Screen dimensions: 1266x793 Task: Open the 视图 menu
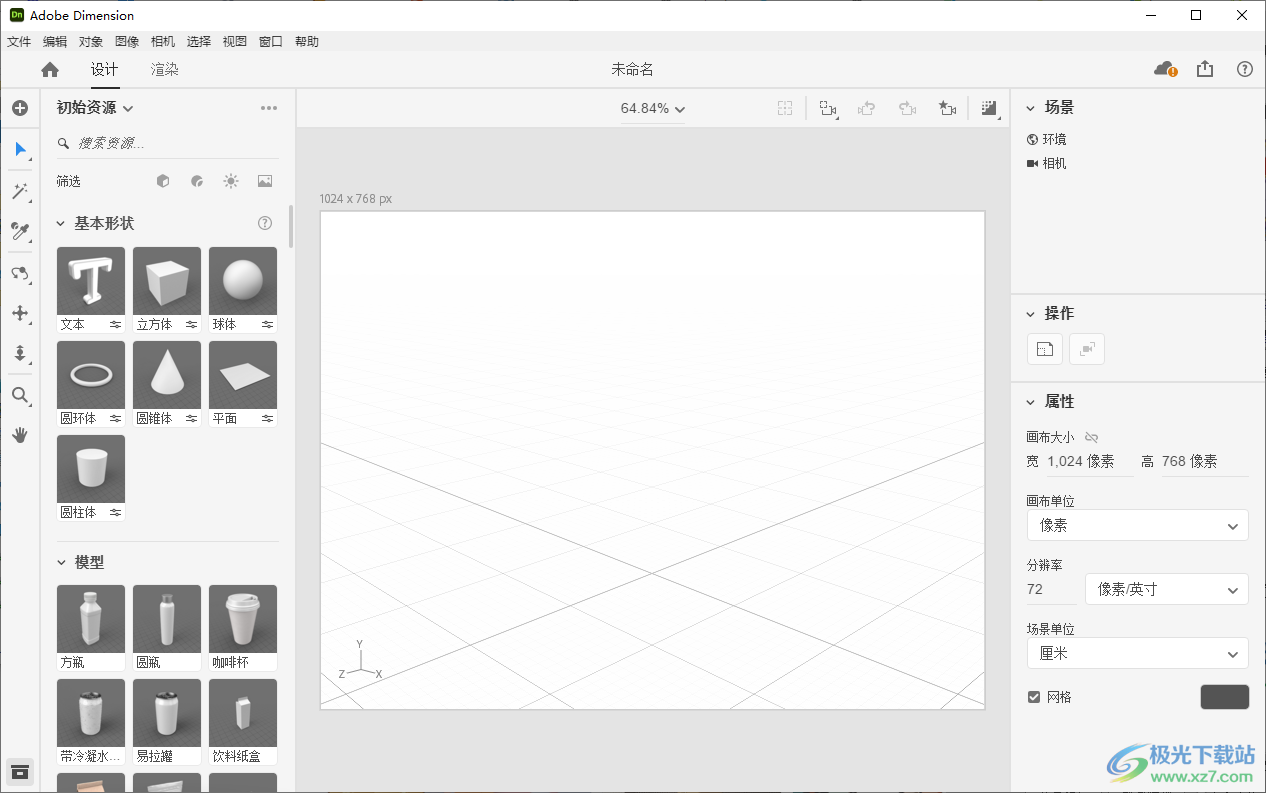point(235,42)
